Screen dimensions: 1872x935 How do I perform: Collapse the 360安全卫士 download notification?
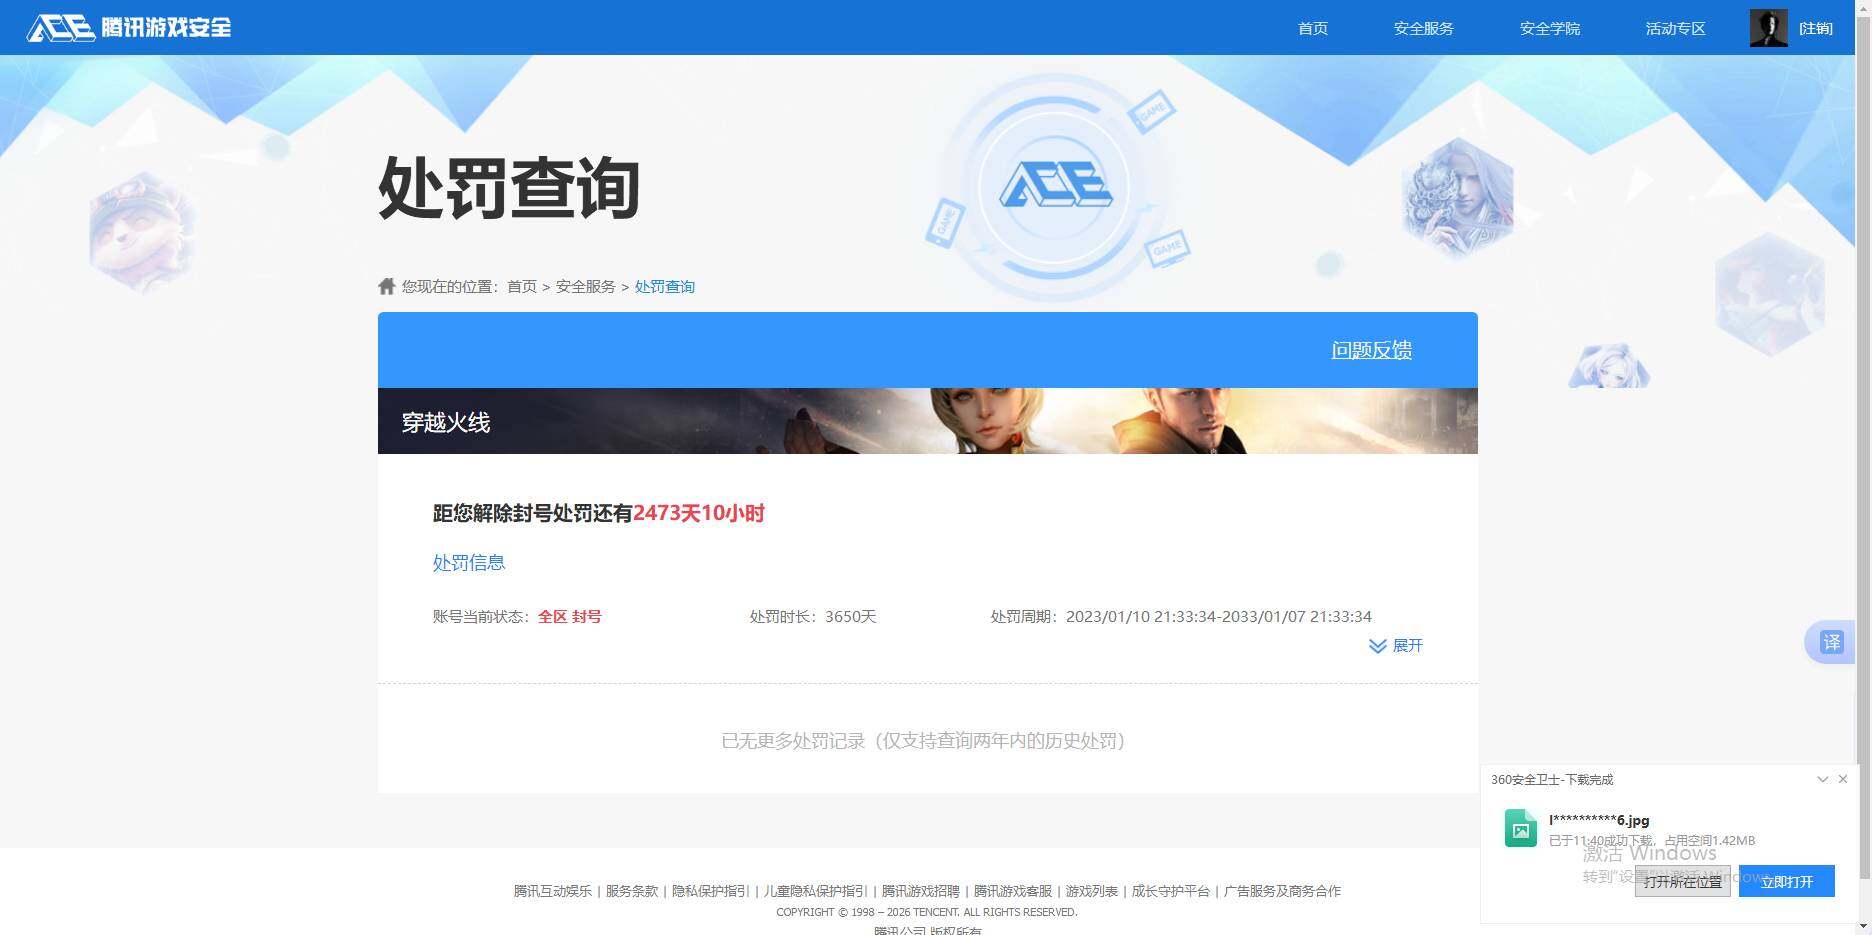pos(1823,779)
